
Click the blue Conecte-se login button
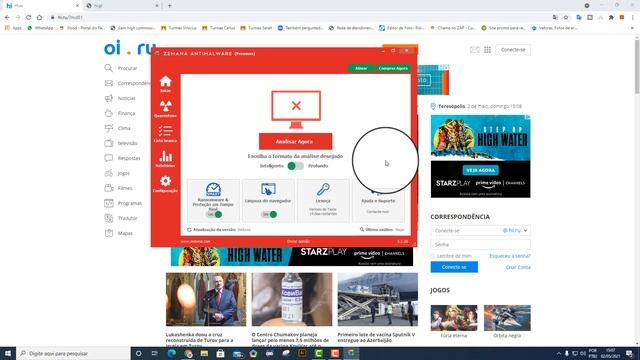[454, 267]
